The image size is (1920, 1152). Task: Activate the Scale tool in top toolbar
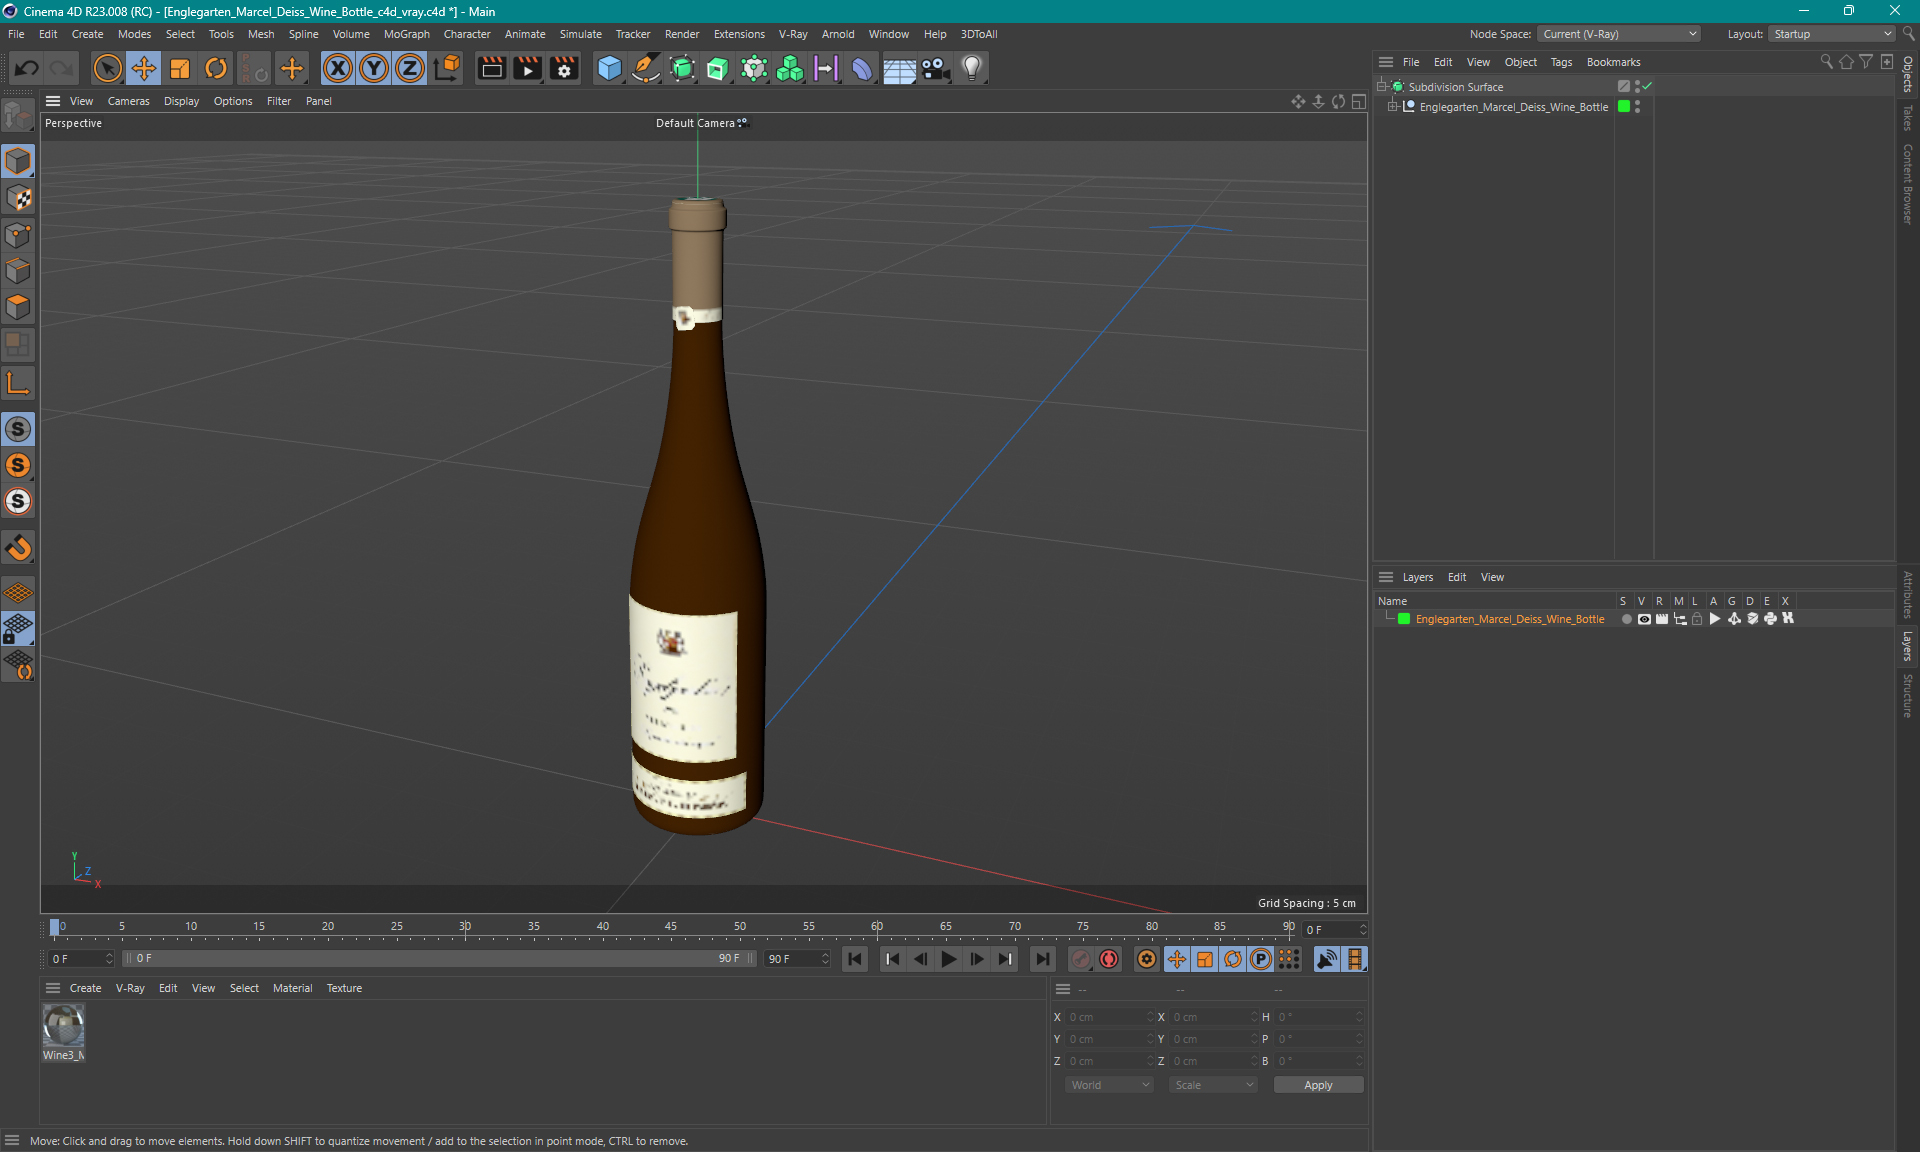[x=180, y=68]
